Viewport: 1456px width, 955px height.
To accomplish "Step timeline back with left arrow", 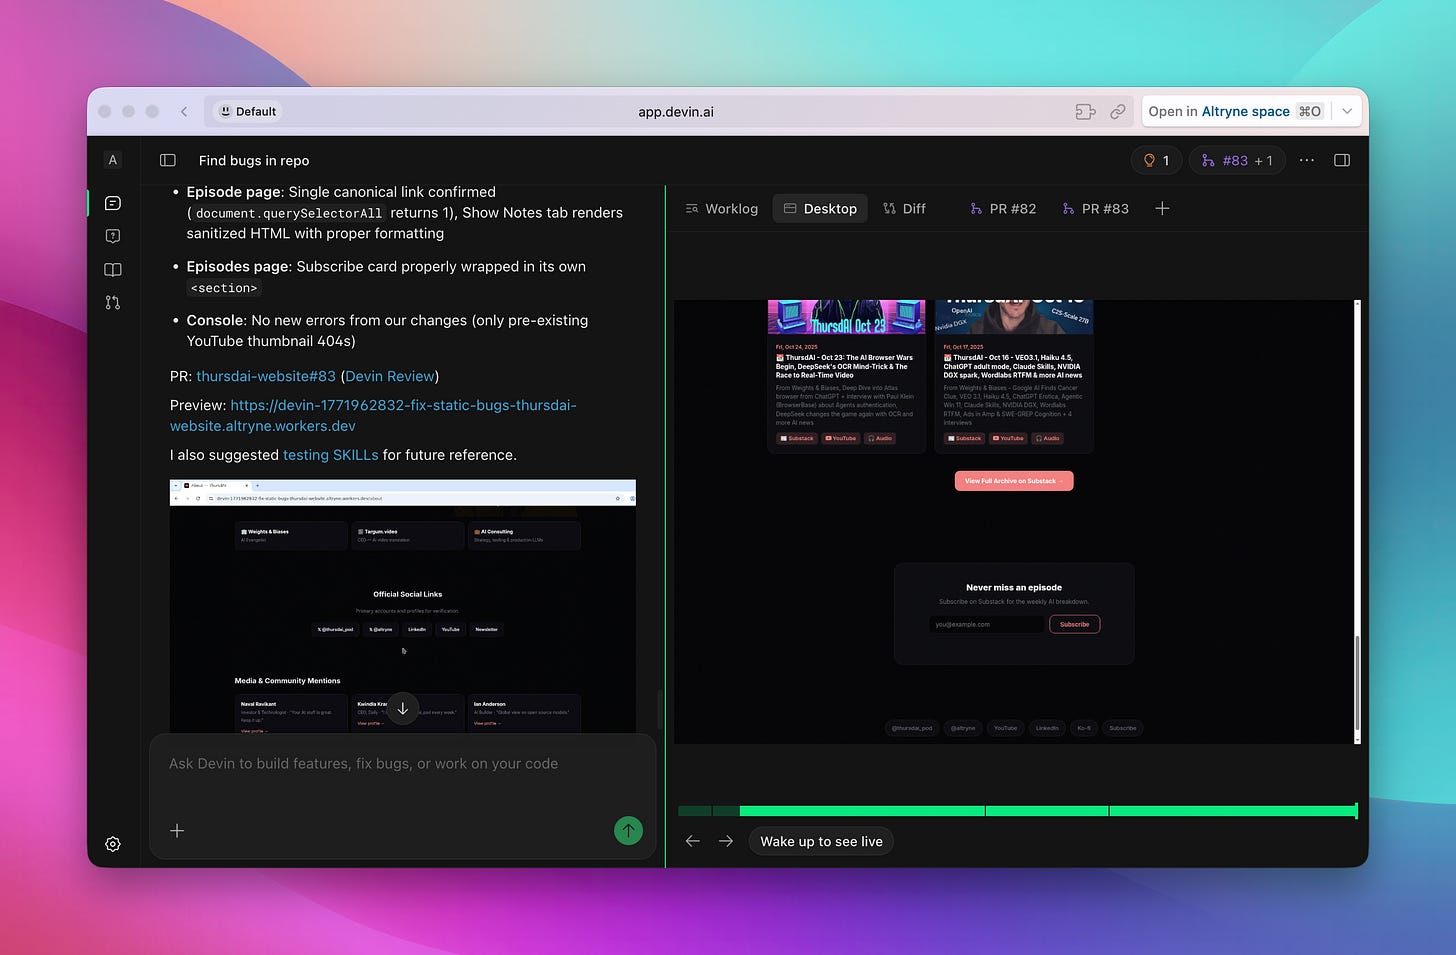I will (x=693, y=841).
